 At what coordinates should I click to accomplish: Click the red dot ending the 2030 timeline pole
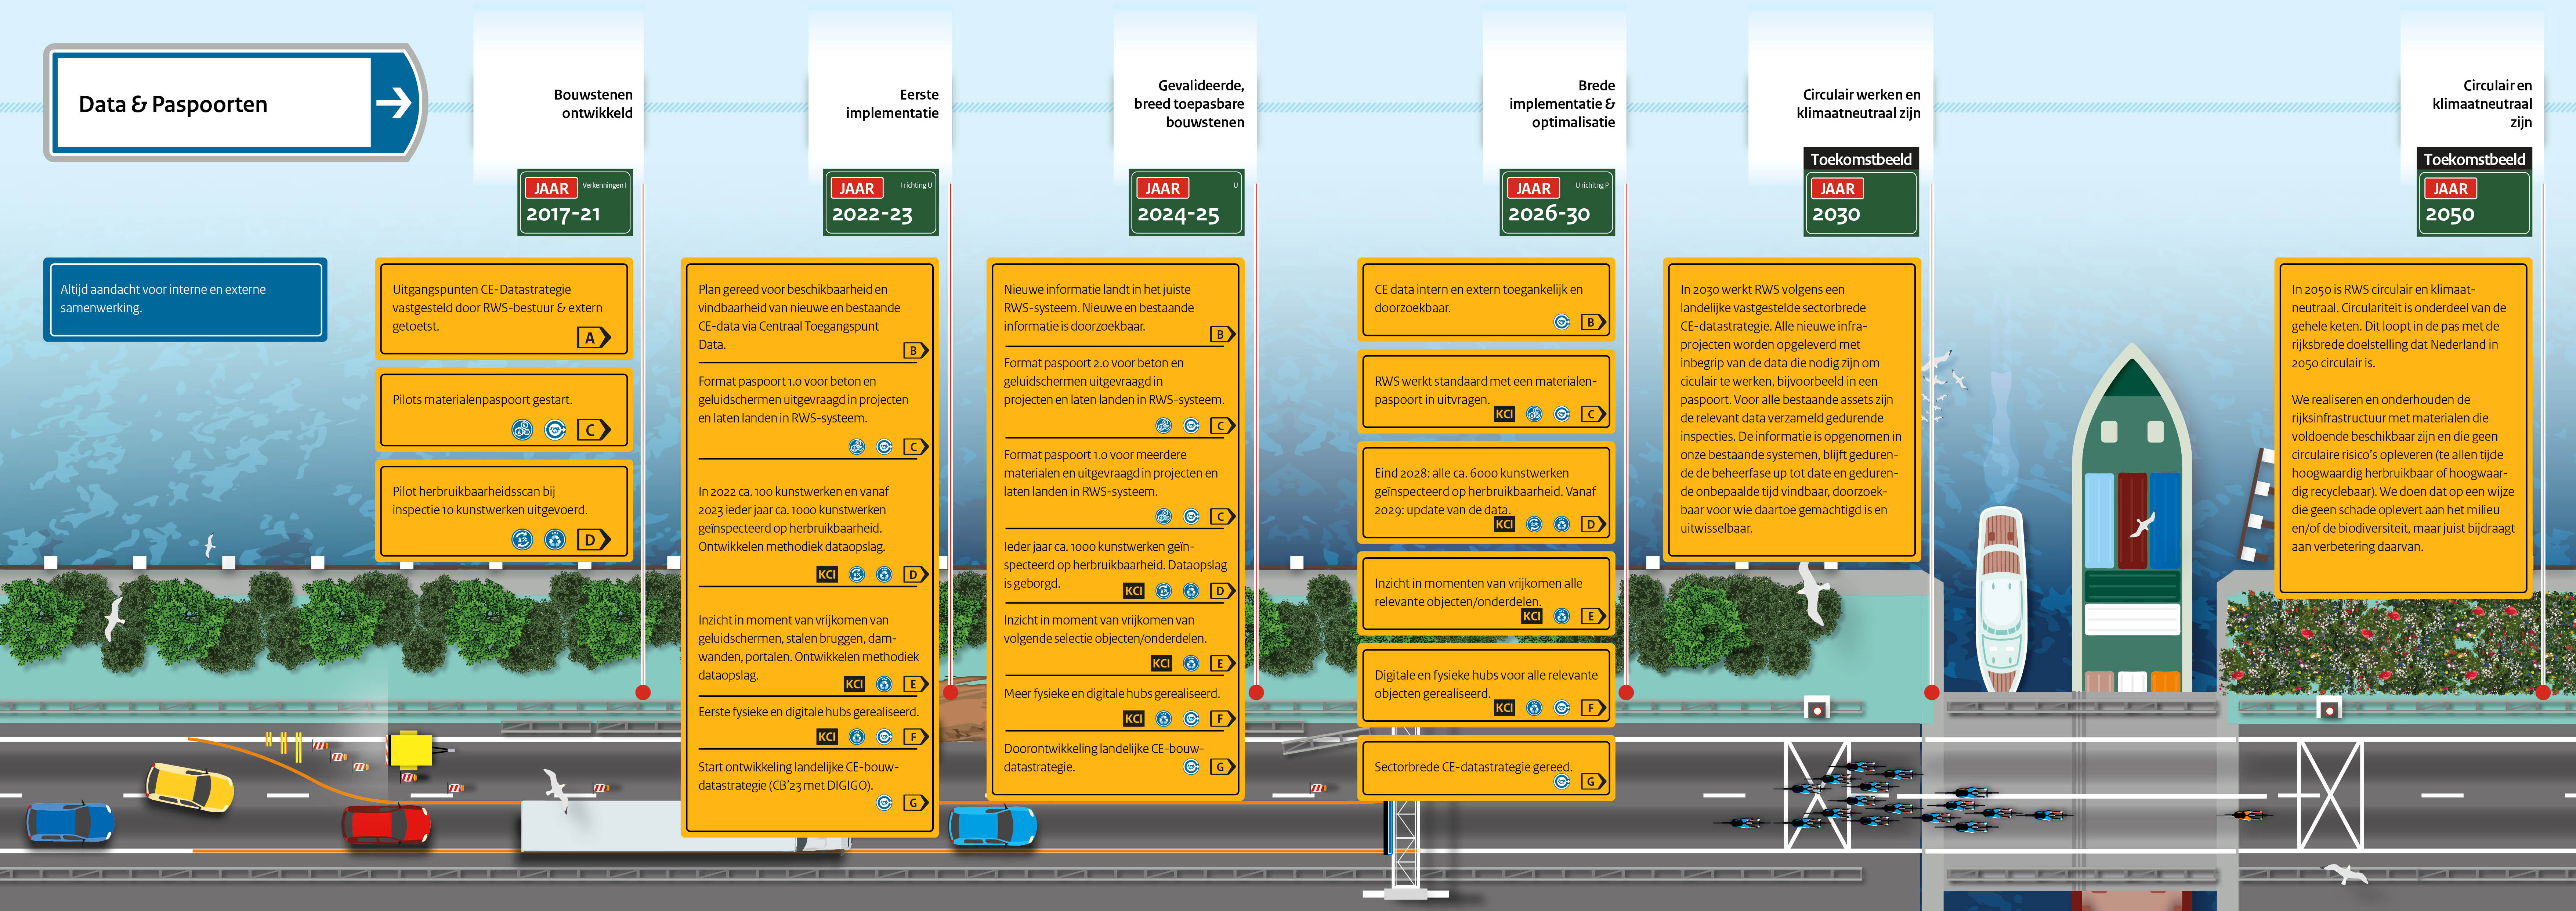point(1932,692)
